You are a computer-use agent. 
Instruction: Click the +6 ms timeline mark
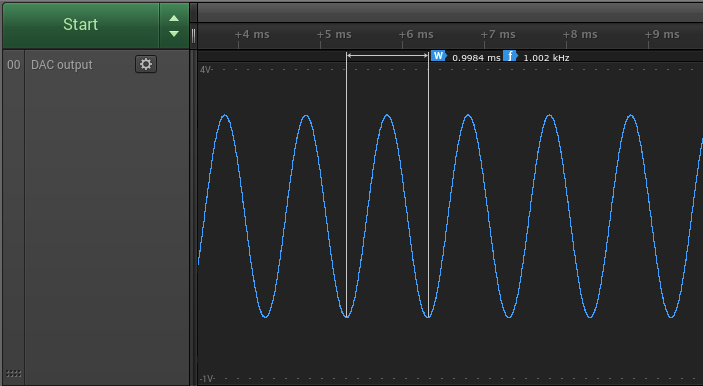[416, 35]
